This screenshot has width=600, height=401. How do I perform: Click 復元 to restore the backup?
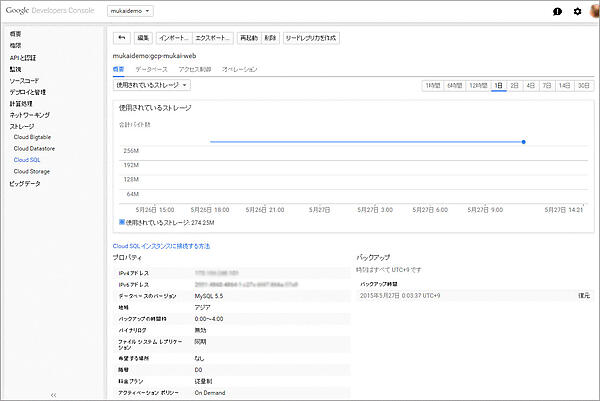[x=583, y=296]
